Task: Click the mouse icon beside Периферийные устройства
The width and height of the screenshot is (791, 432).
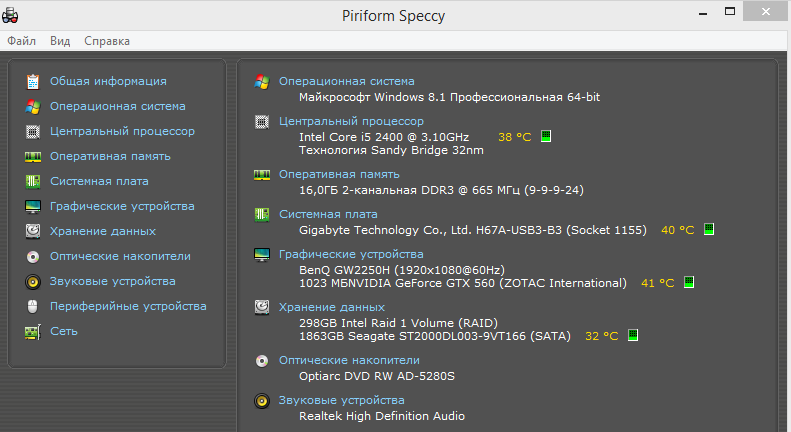Action: (x=33, y=306)
